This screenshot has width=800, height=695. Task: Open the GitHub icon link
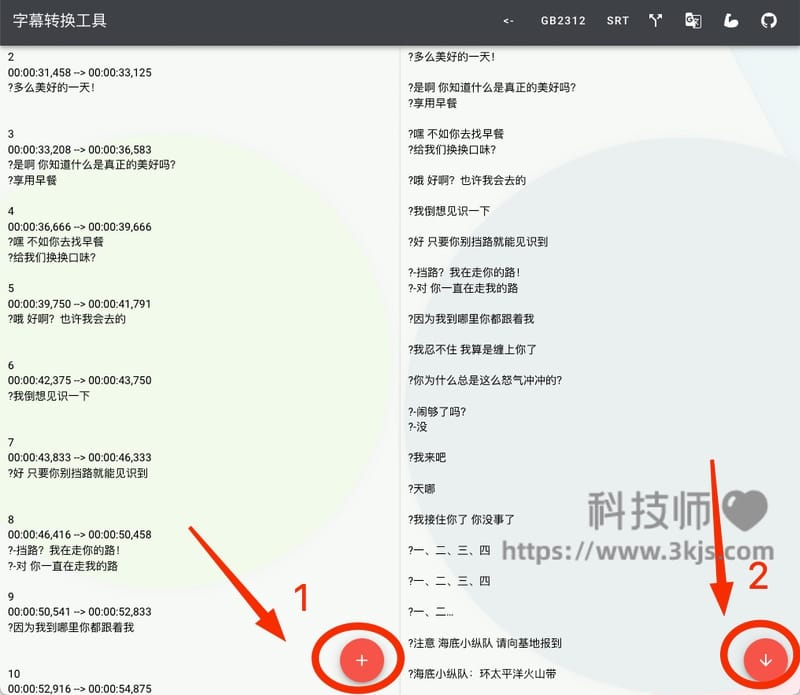[x=769, y=20]
